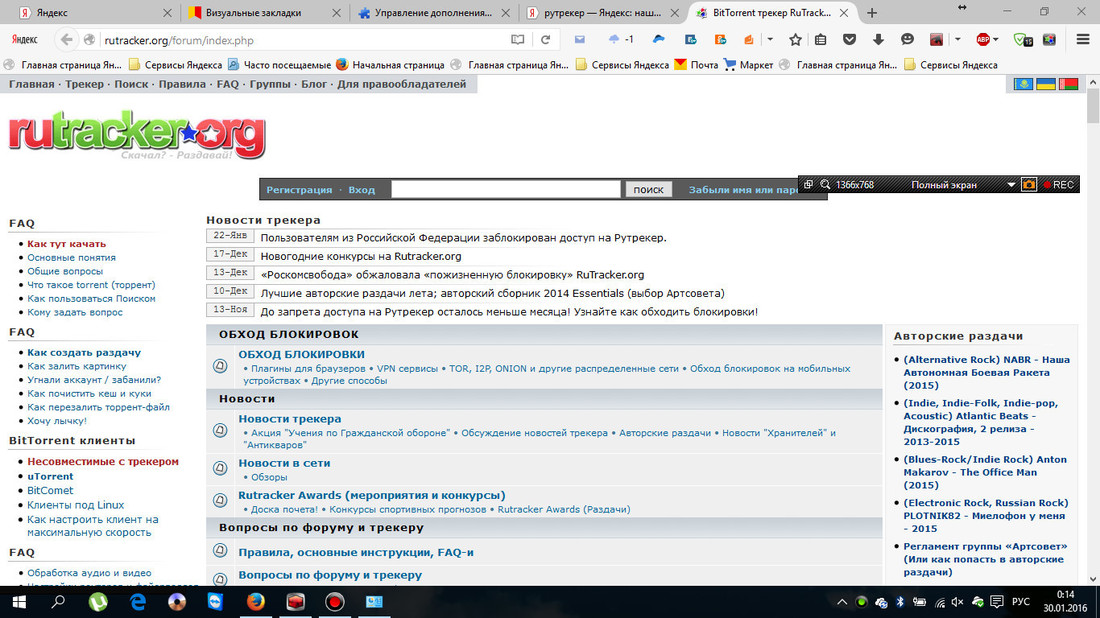This screenshot has width=1100, height=618.
Task: Bookmark this page with the star icon
Action: (795, 40)
